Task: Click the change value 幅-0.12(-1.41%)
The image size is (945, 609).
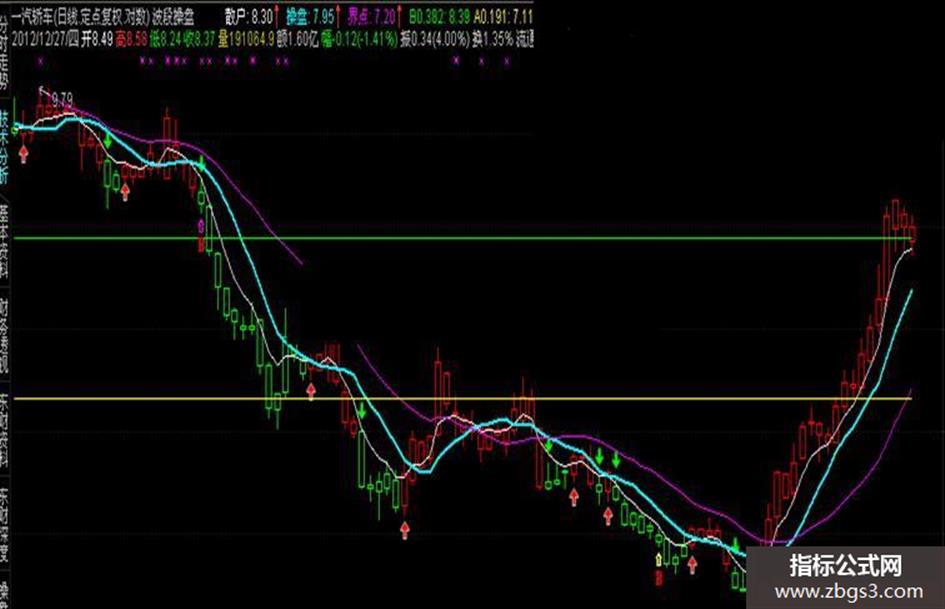Action: tap(359, 40)
